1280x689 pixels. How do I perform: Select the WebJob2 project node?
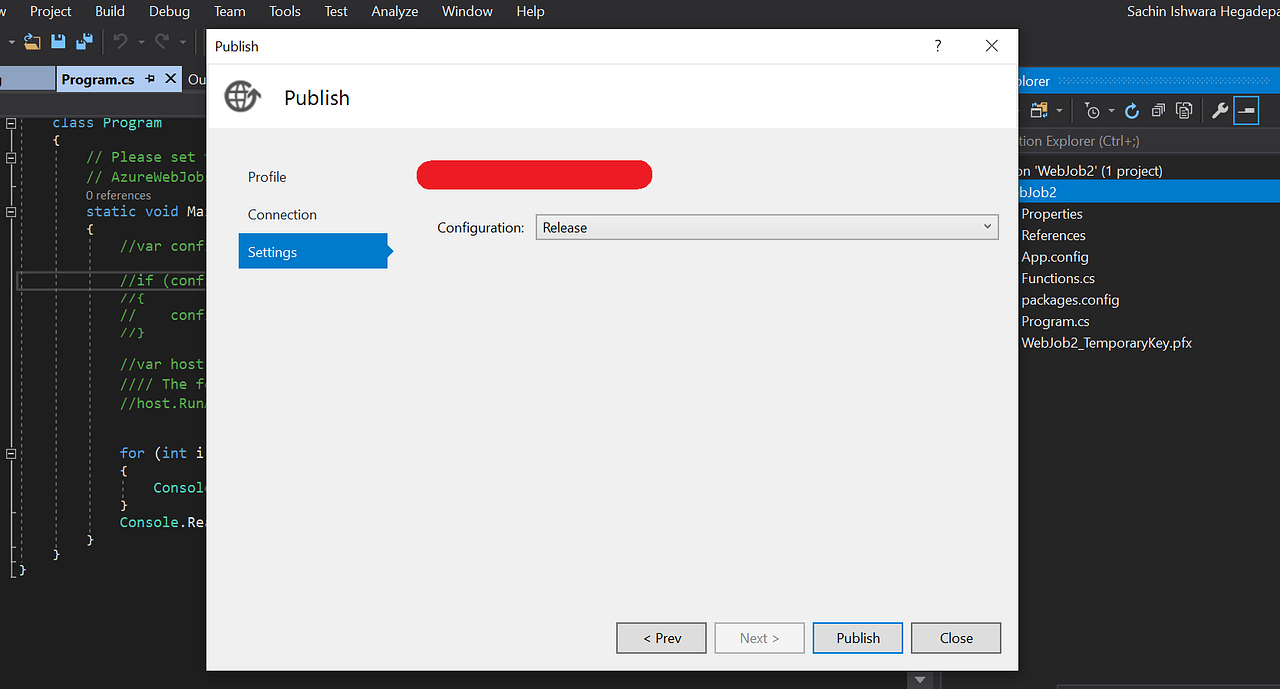pos(1148,192)
